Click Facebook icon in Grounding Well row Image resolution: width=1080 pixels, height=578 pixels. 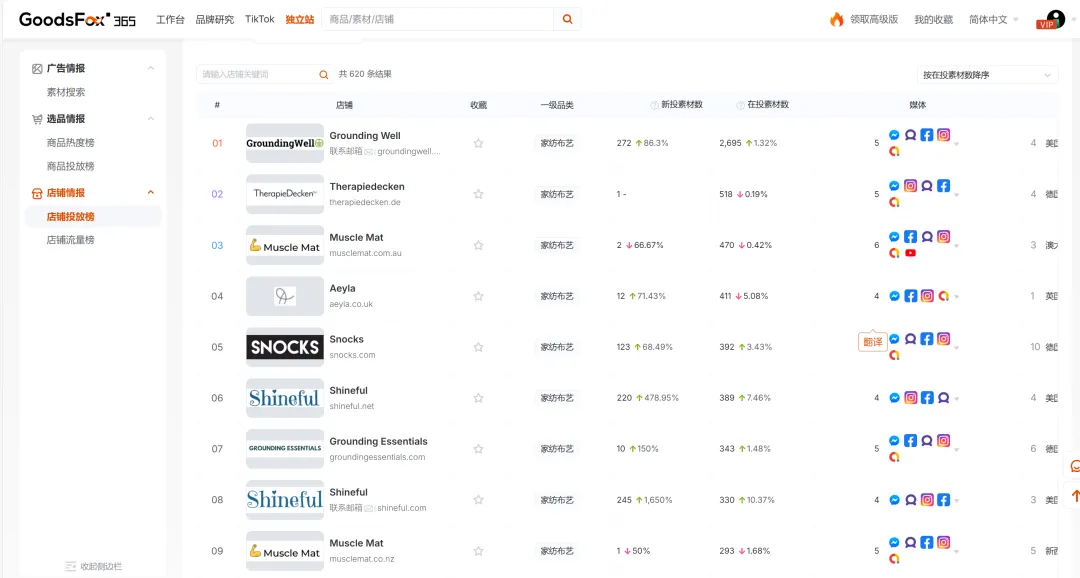point(927,135)
